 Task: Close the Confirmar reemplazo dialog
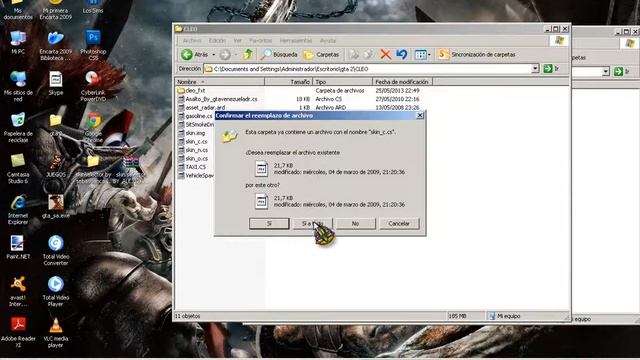click(420, 116)
